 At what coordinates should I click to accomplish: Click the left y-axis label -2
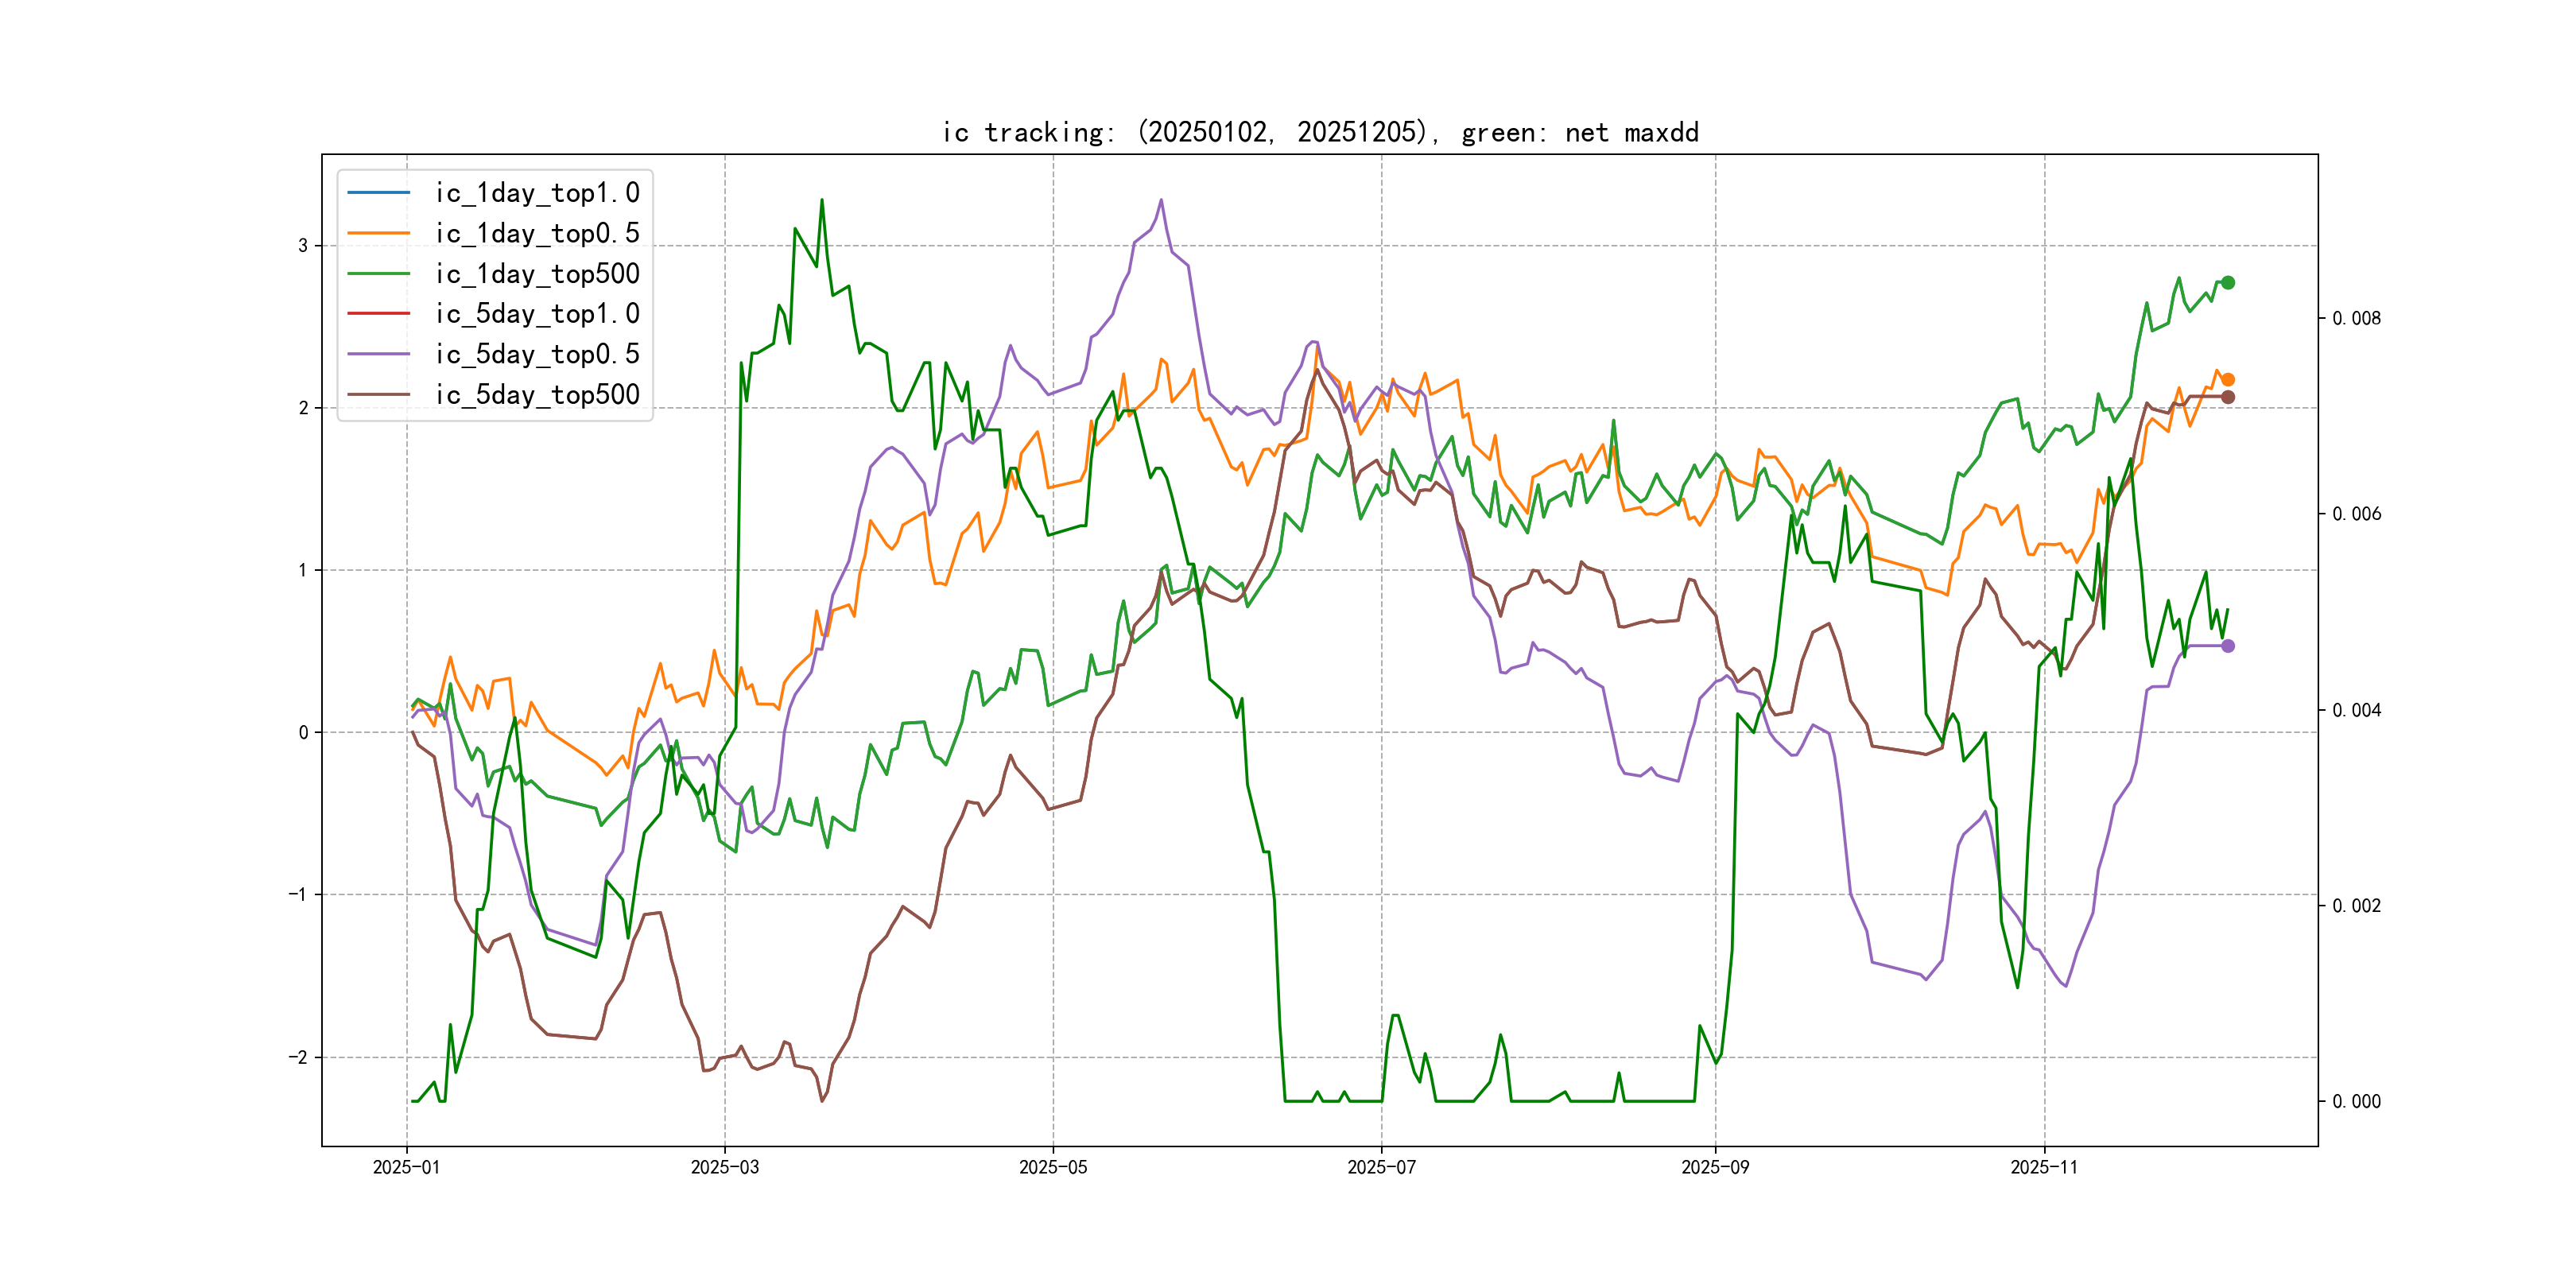click(x=298, y=1057)
